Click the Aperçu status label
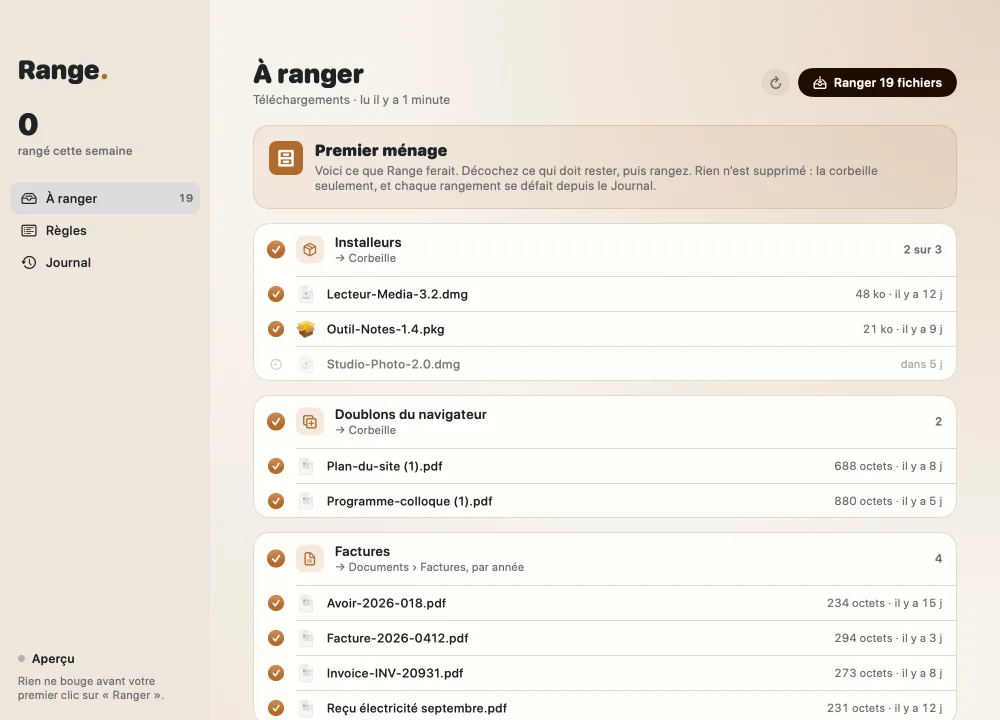This screenshot has width=1000, height=720. point(53,659)
